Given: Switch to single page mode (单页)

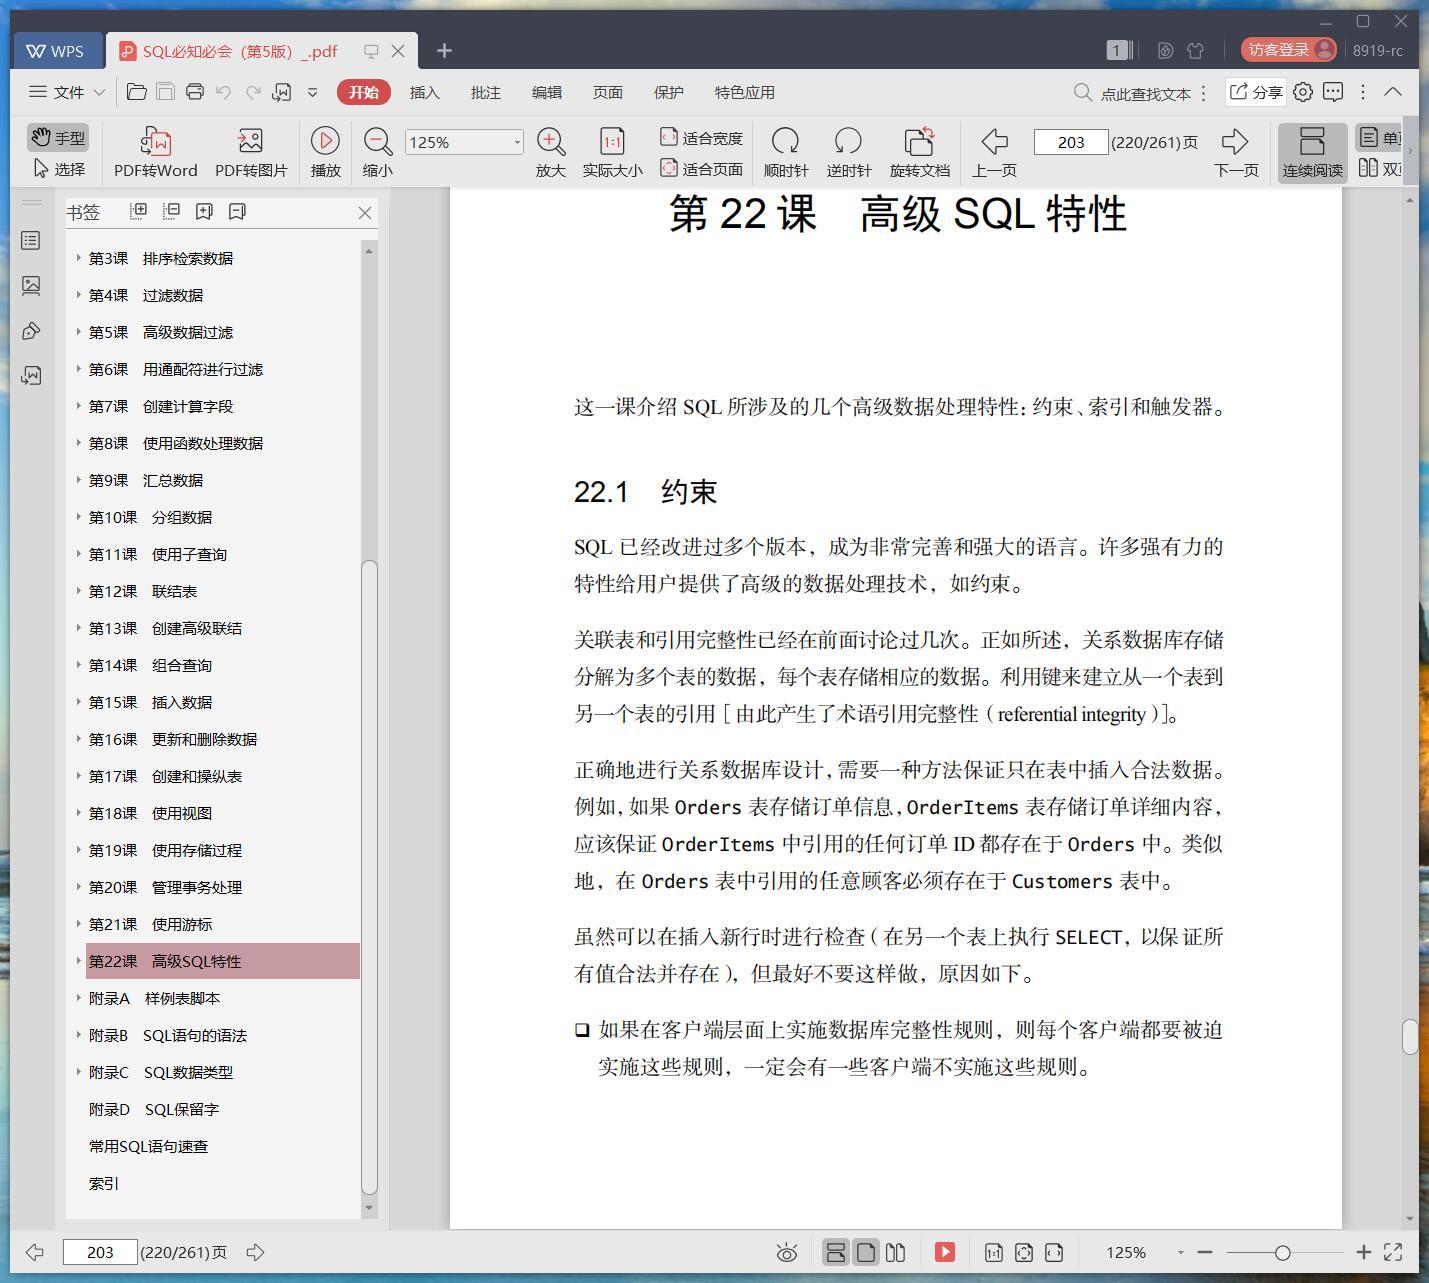Looking at the screenshot, I should click(1380, 138).
